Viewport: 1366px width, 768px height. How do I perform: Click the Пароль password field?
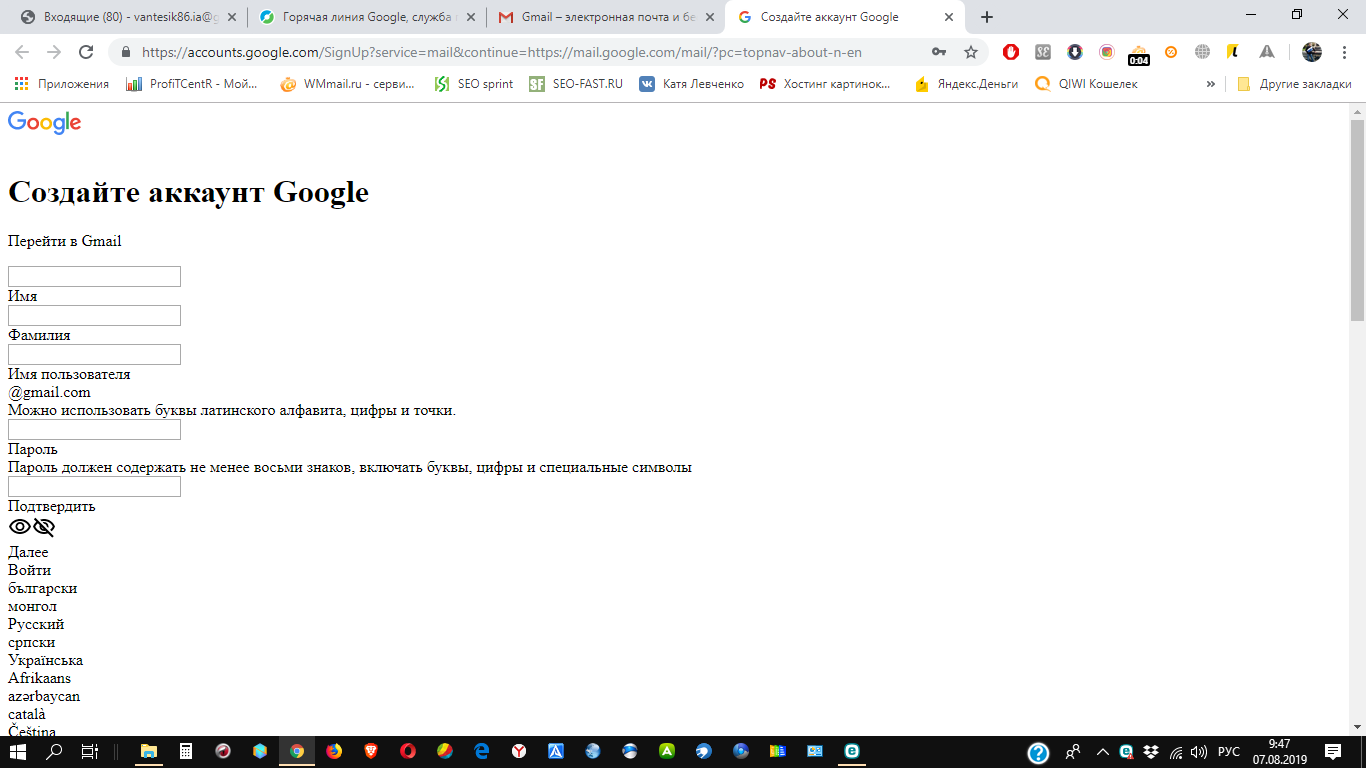(94, 429)
